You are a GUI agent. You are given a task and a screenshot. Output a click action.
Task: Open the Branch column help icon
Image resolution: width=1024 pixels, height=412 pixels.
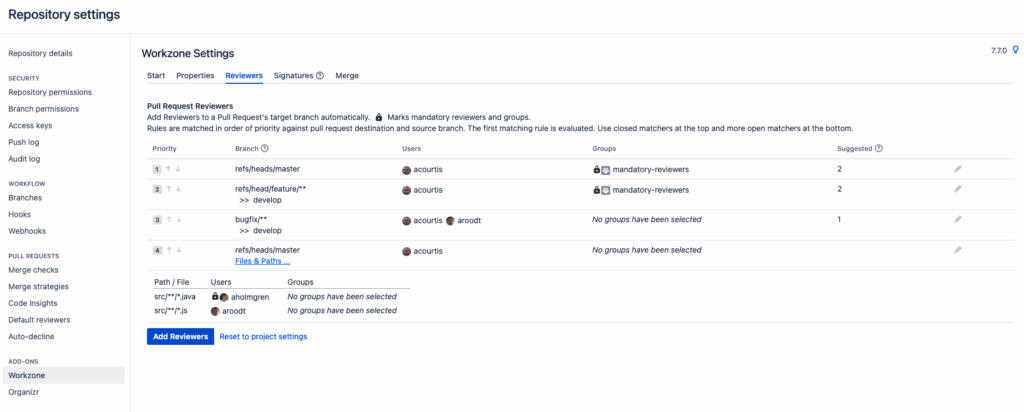[x=265, y=148]
